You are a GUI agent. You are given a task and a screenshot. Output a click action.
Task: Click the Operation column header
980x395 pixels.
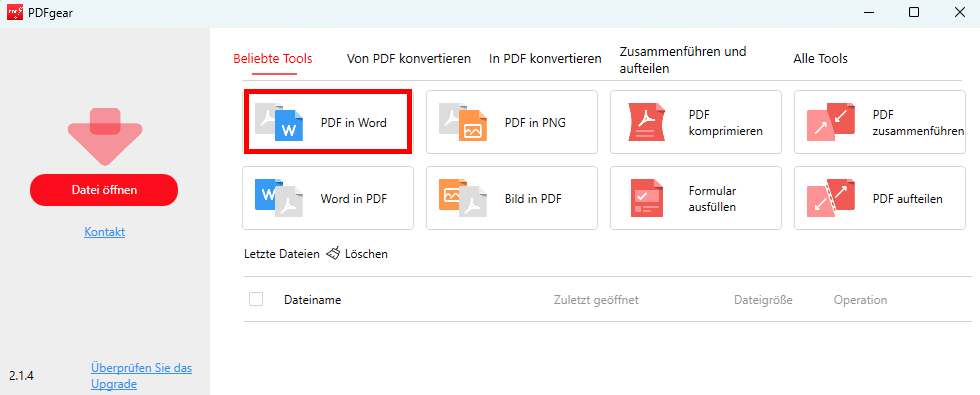(860, 300)
